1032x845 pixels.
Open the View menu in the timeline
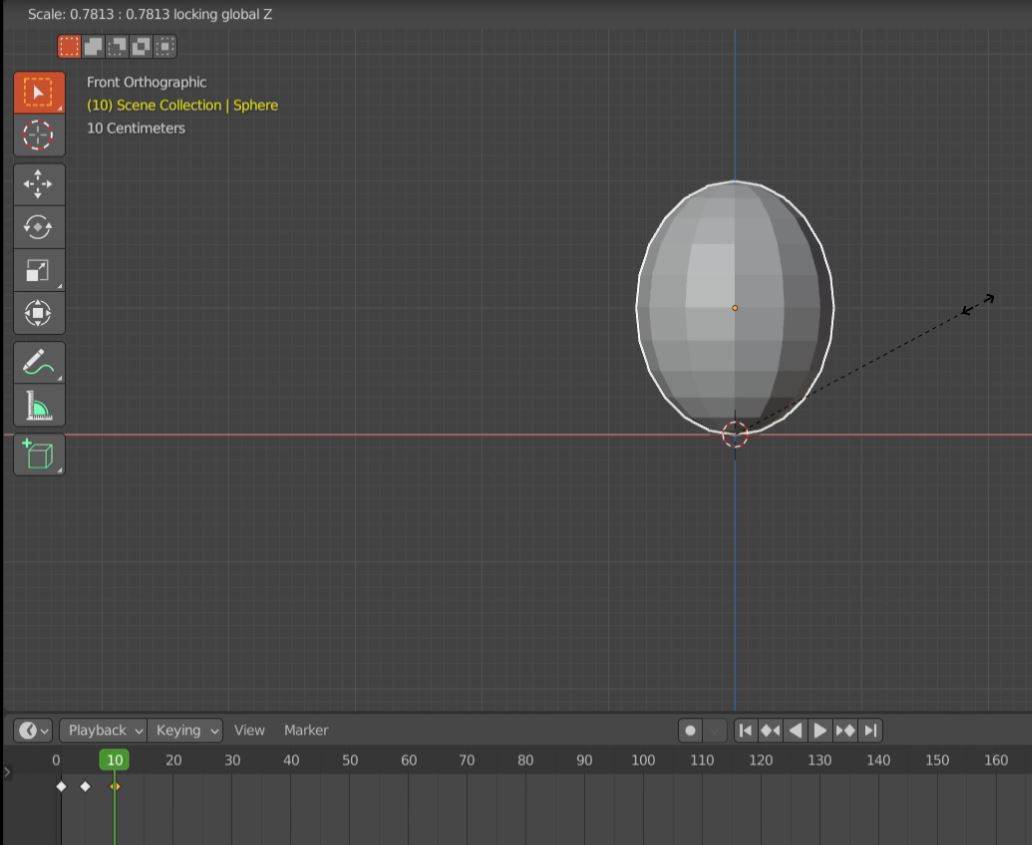(x=249, y=730)
